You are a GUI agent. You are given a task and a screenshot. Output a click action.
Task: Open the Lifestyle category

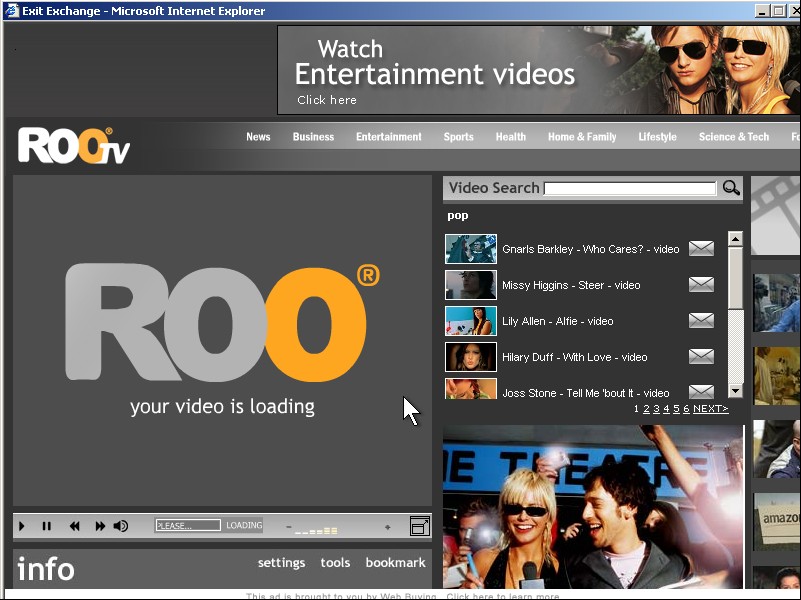pos(657,137)
